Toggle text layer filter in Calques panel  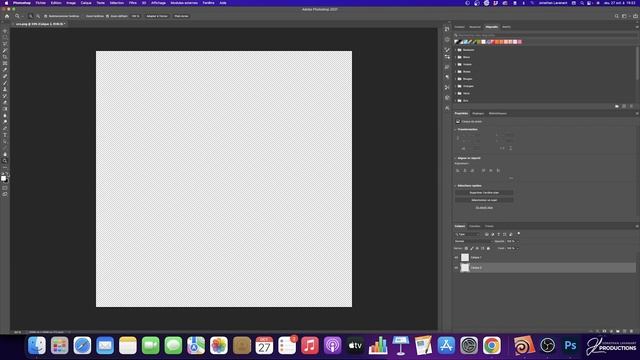498,234
